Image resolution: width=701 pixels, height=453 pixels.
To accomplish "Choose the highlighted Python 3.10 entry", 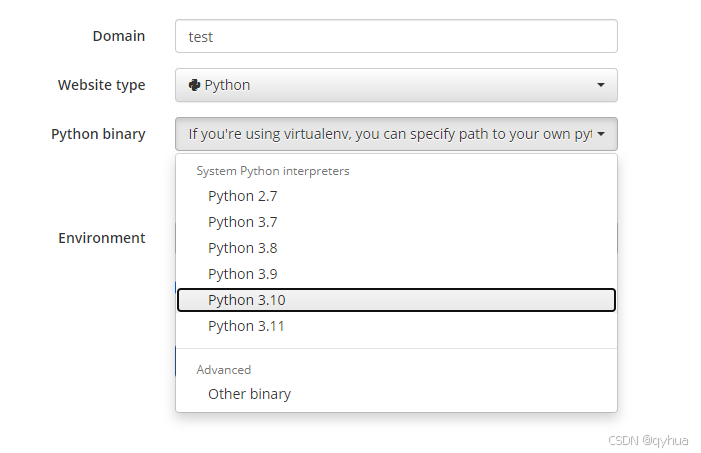I will click(246, 300).
